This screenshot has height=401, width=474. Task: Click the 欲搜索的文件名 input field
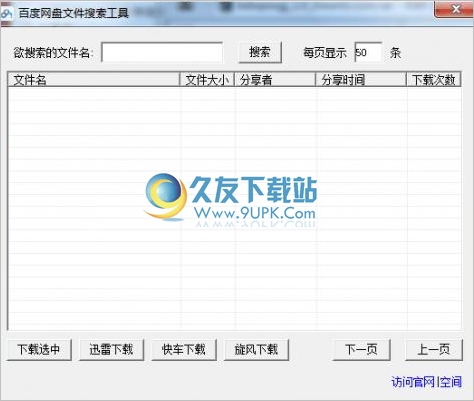(x=162, y=52)
